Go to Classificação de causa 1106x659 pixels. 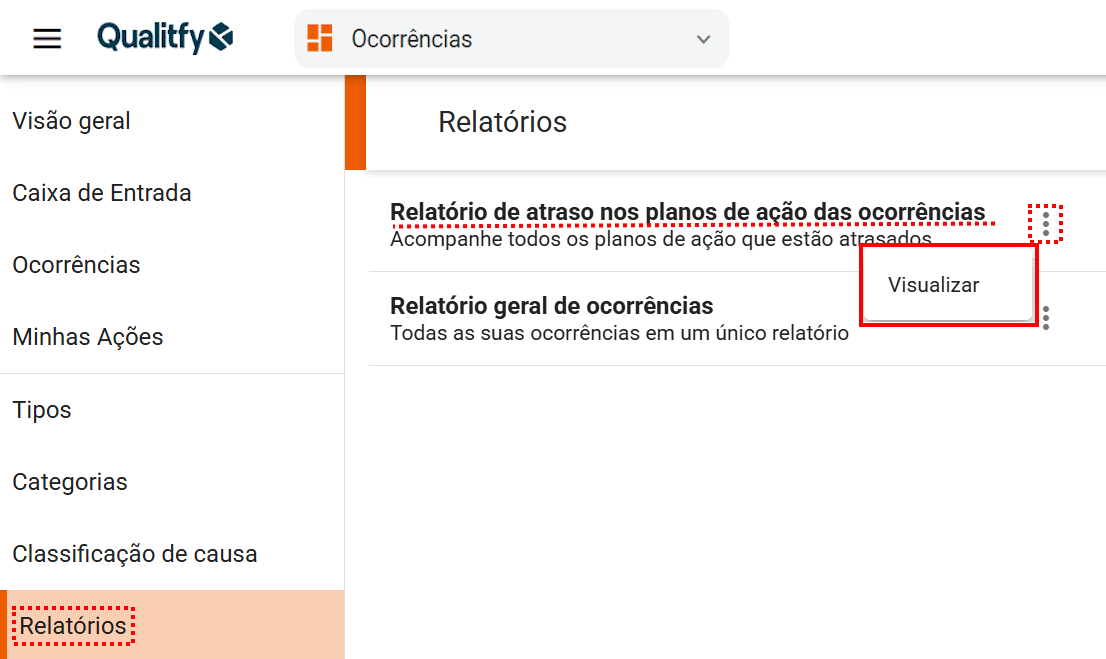pyautogui.click(x=135, y=554)
